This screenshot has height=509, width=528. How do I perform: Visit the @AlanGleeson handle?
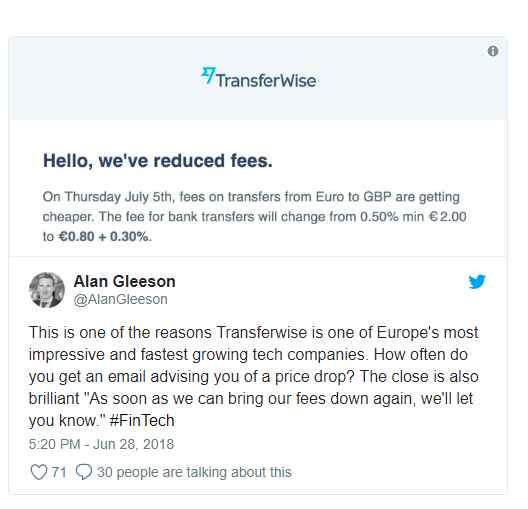121,299
